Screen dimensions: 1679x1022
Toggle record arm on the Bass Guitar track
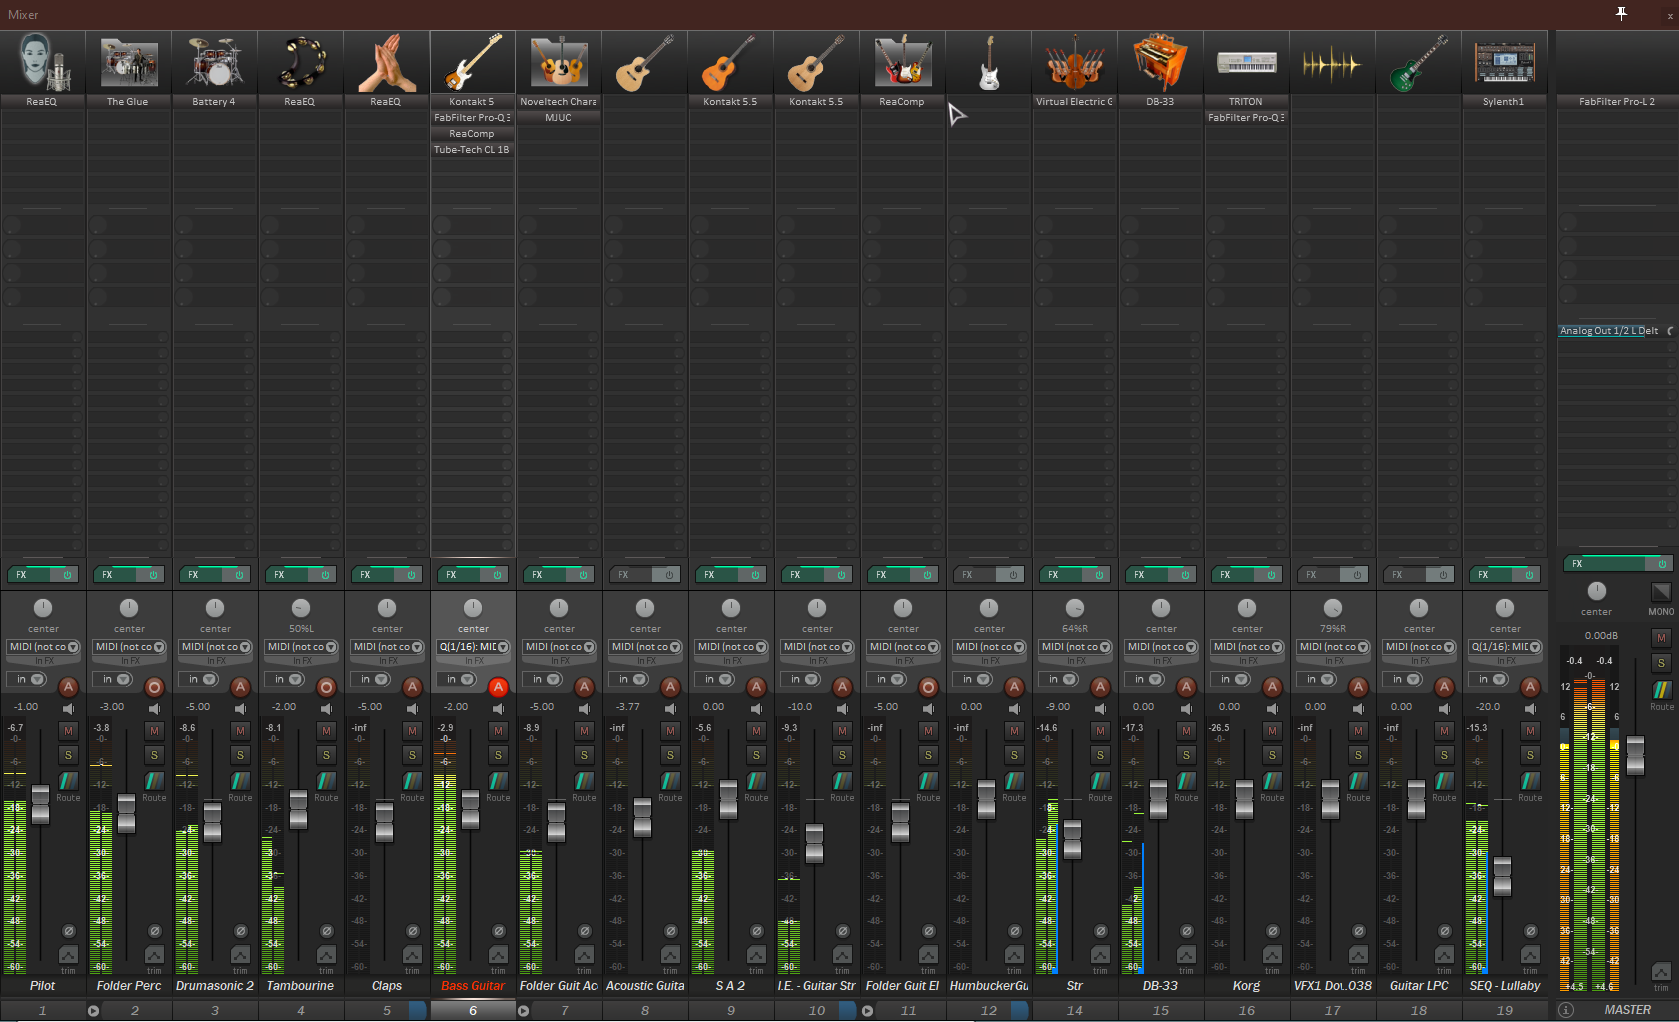pyautogui.click(x=498, y=687)
